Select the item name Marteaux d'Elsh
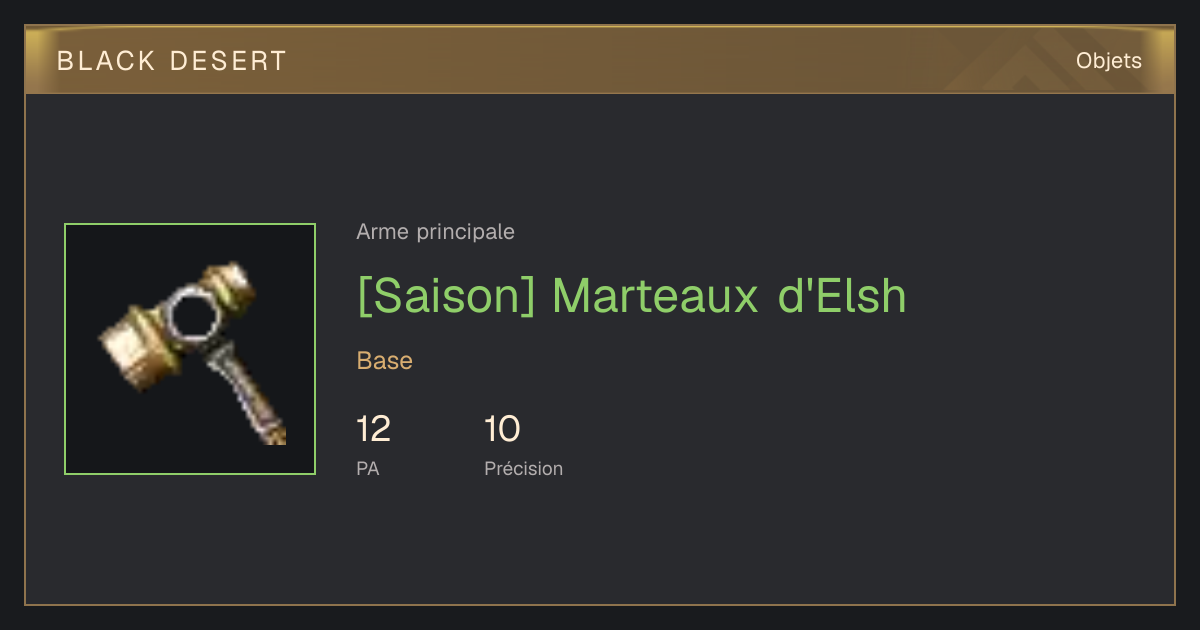1200x630 pixels. tap(729, 296)
